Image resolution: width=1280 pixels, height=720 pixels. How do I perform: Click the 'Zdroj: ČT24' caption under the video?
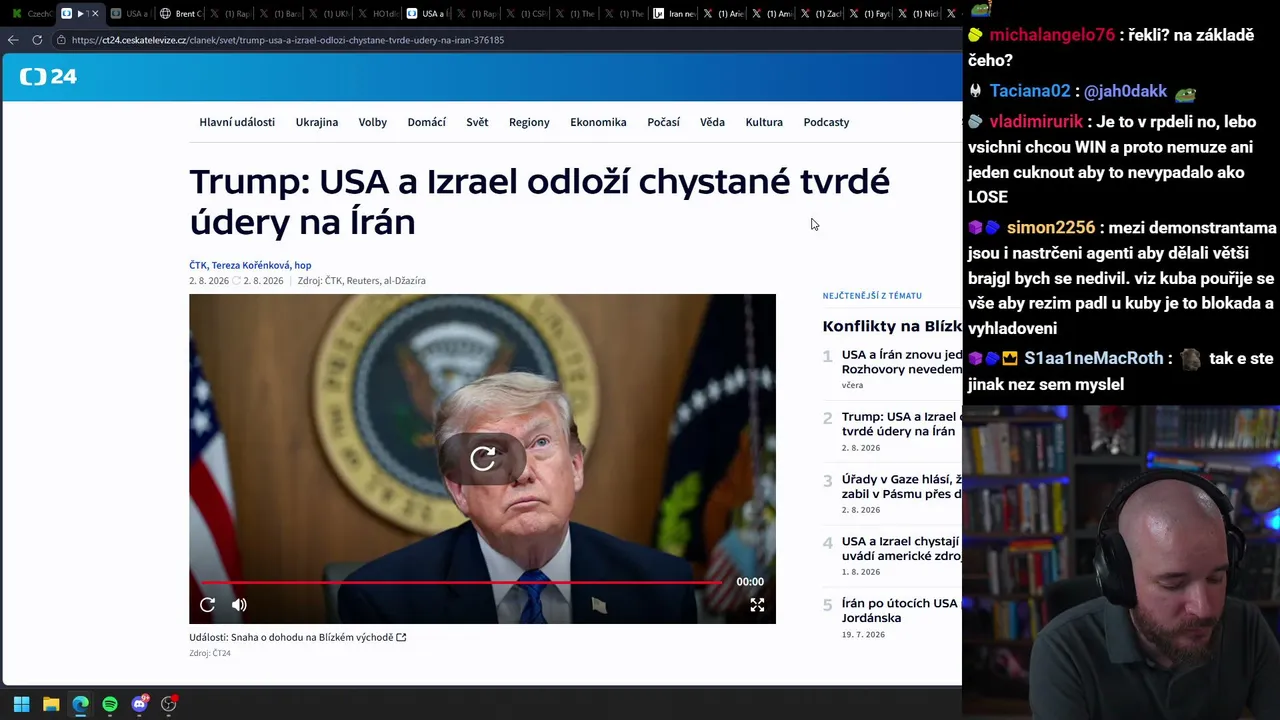point(210,653)
